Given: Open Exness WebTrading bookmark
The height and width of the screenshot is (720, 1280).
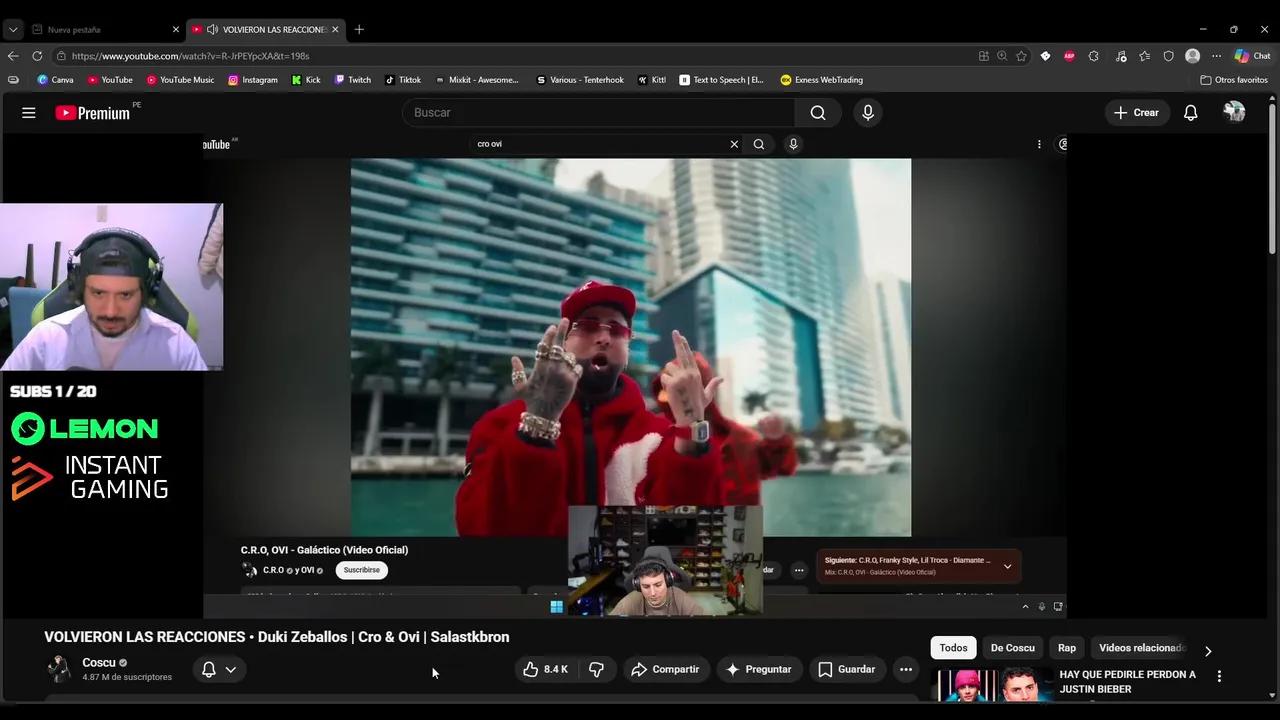Looking at the screenshot, I should click(x=821, y=80).
